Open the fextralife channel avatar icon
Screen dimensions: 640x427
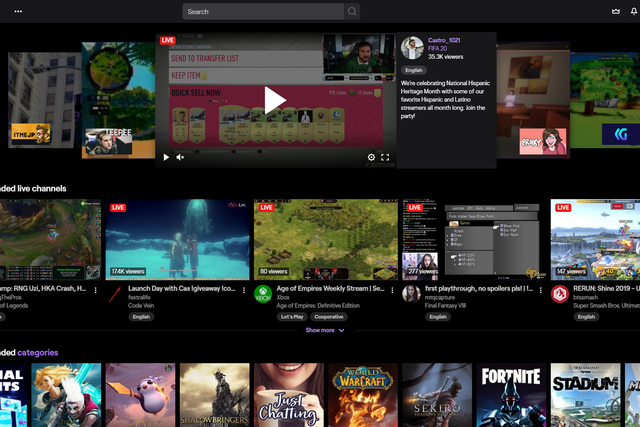click(115, 294)
